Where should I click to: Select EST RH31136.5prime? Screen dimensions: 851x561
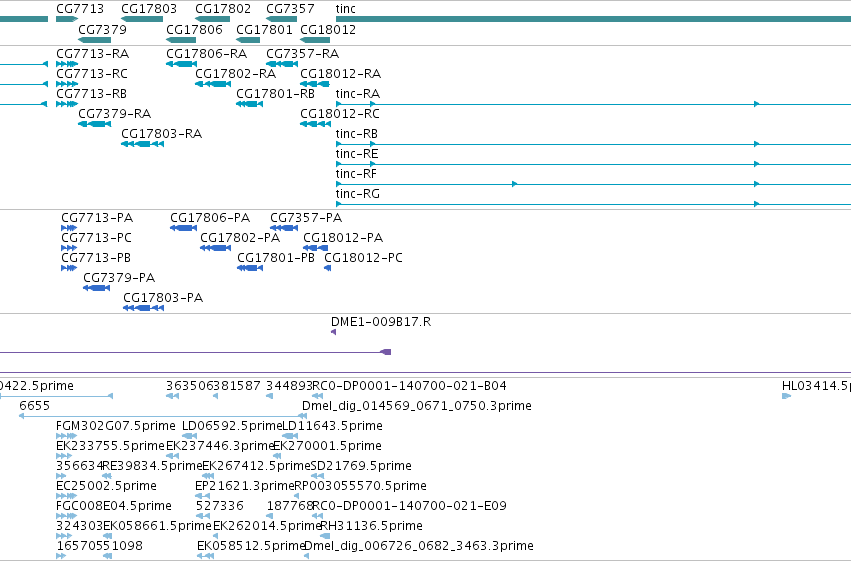372,526
